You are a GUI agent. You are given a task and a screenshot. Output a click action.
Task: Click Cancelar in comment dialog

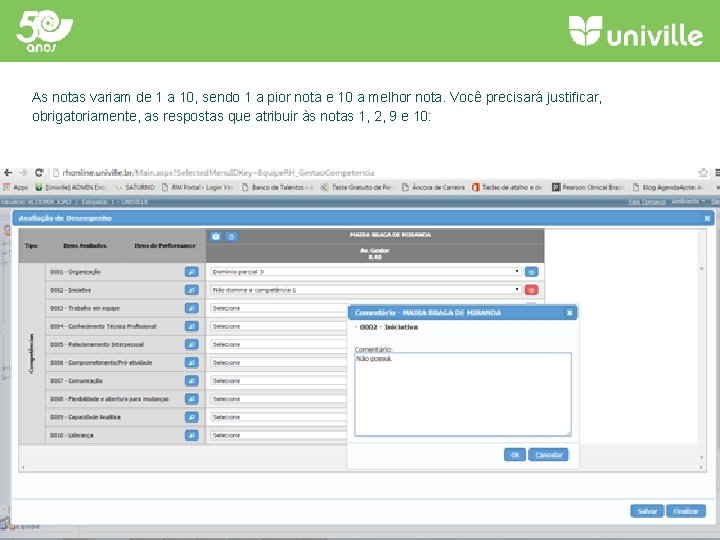pos(548,455)
